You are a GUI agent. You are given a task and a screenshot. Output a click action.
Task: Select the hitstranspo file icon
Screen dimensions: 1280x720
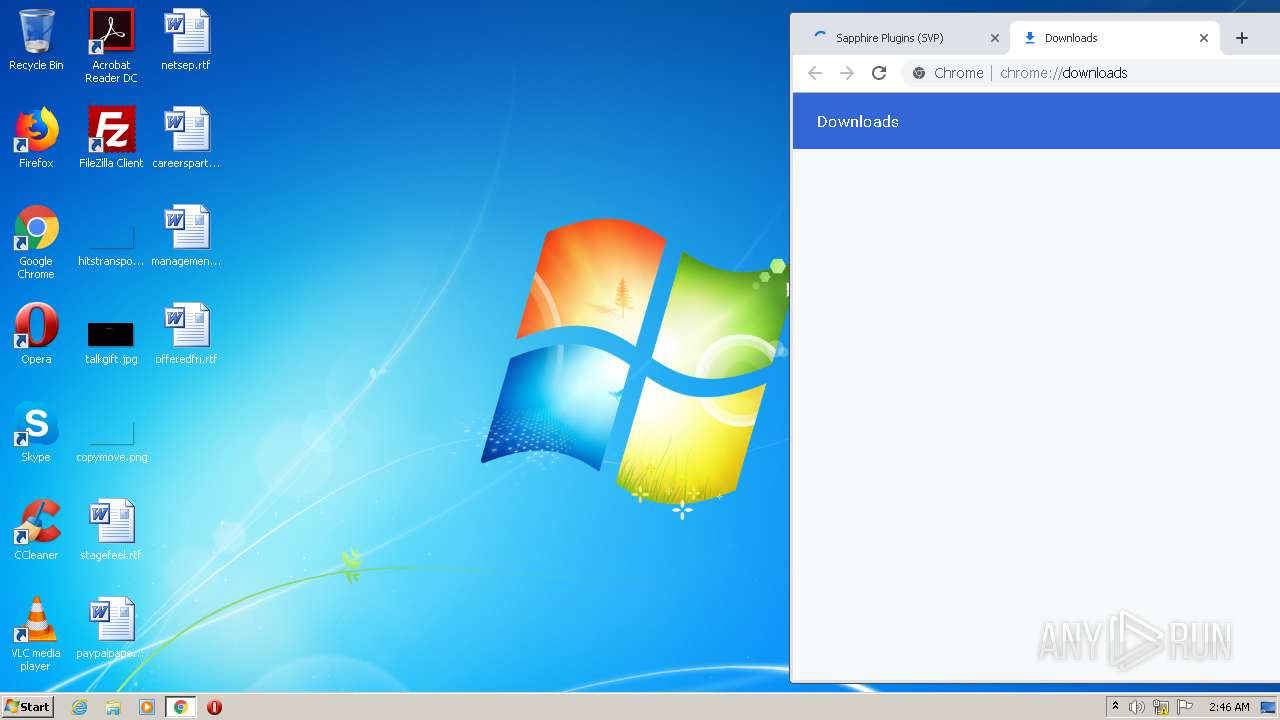pyautogui.click(x=111, y=243)
